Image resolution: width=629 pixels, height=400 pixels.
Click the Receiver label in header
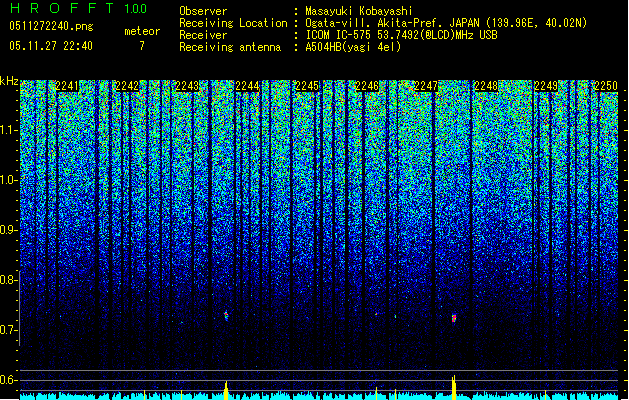(203, 35)
